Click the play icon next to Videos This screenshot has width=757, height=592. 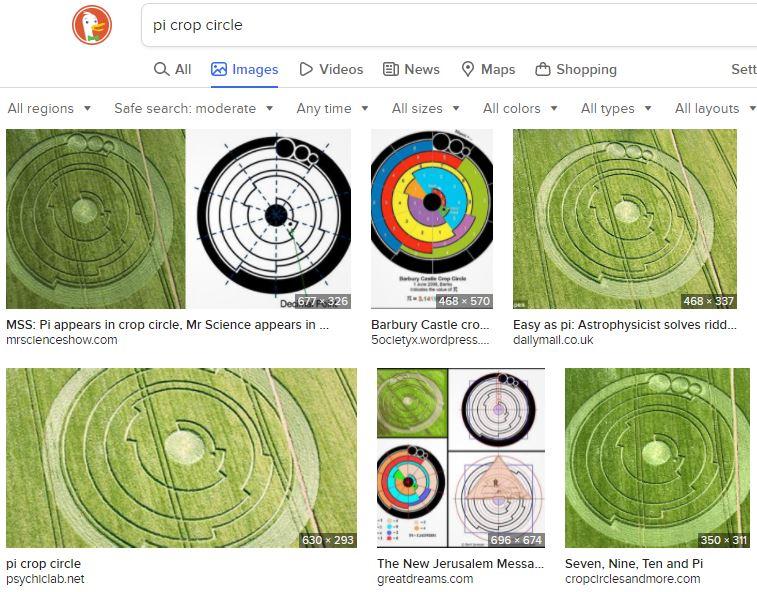pyautogui.click(x=306, y=69)
